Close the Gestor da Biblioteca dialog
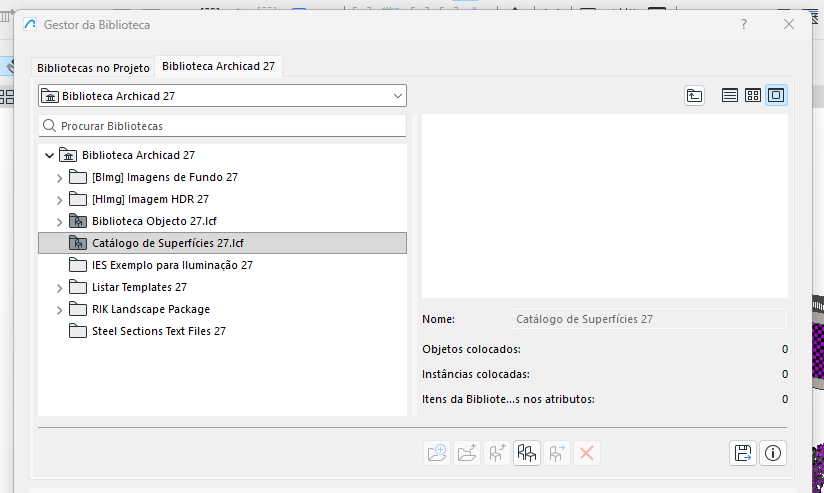The height and width of the screenshot is (493, 824). tap(789, 24)
